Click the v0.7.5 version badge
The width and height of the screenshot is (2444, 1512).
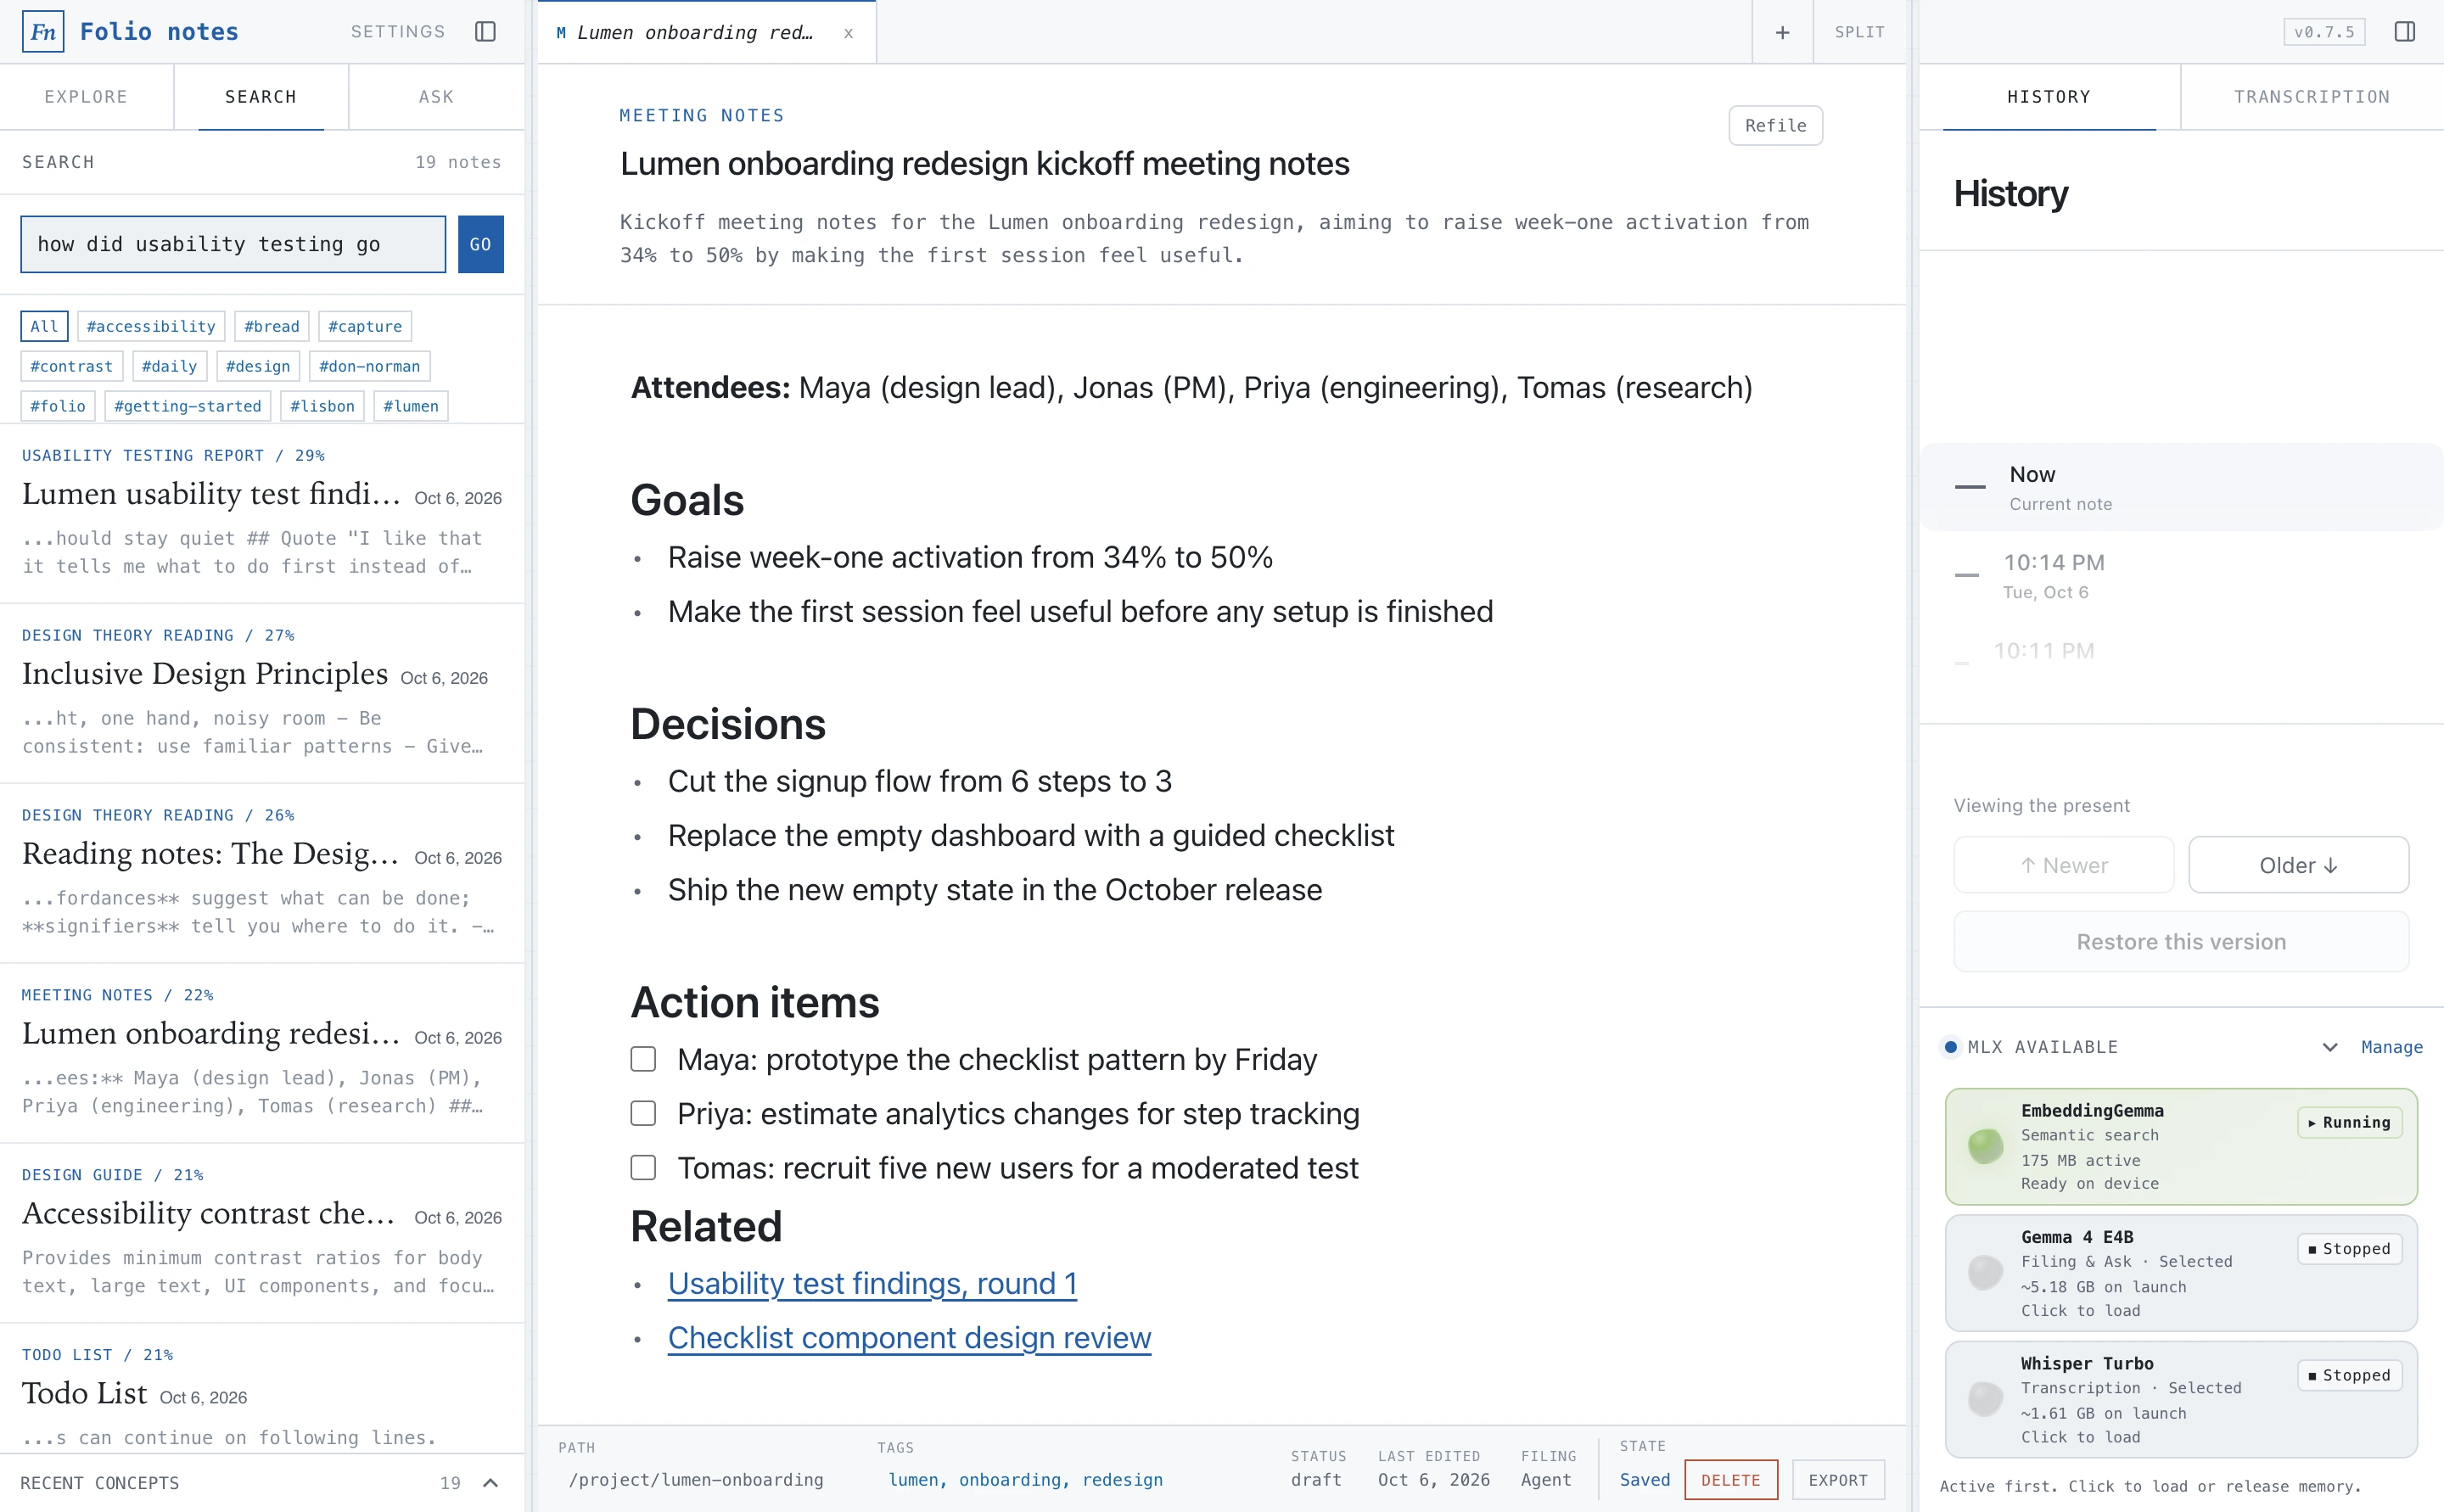[x=2324, y=32]
